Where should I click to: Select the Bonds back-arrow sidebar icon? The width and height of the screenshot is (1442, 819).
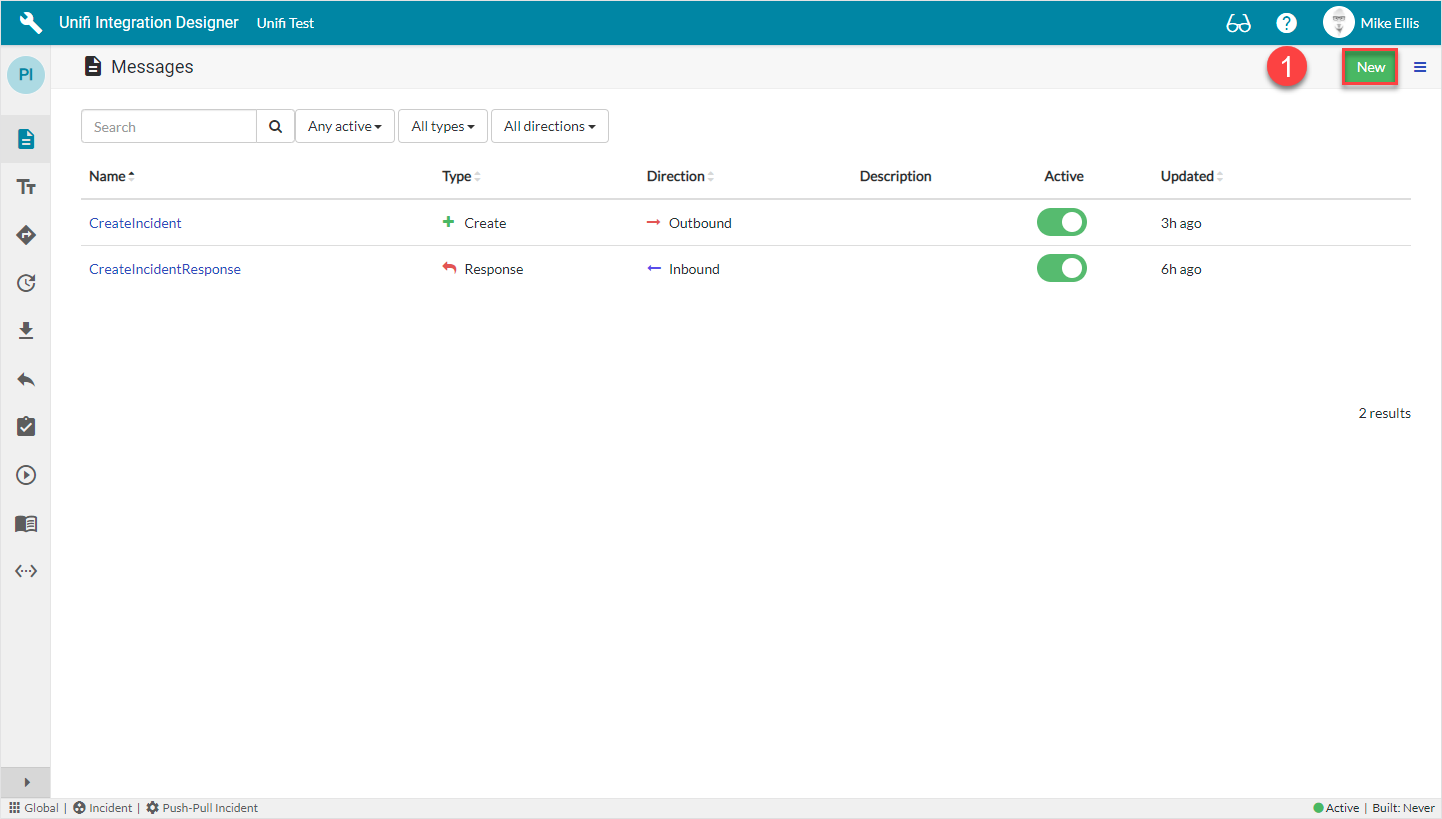pos(25,379)
